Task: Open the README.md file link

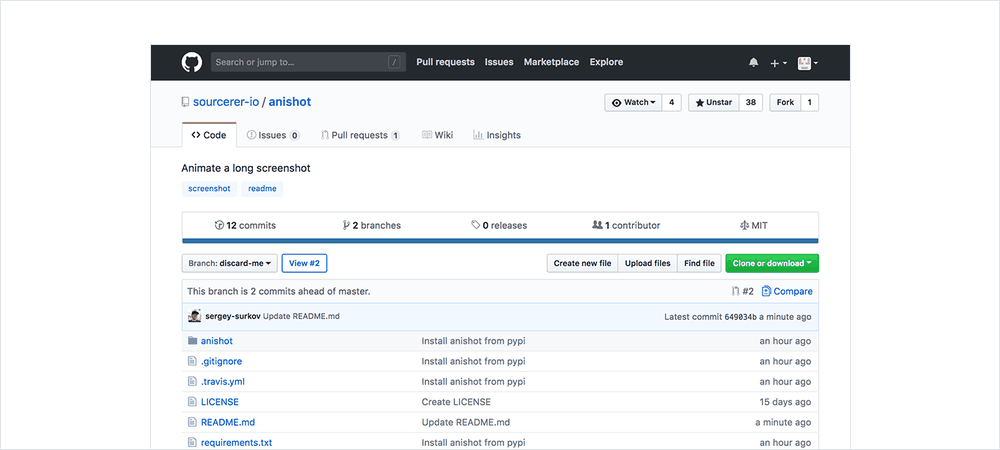Action: pos(227,422)
